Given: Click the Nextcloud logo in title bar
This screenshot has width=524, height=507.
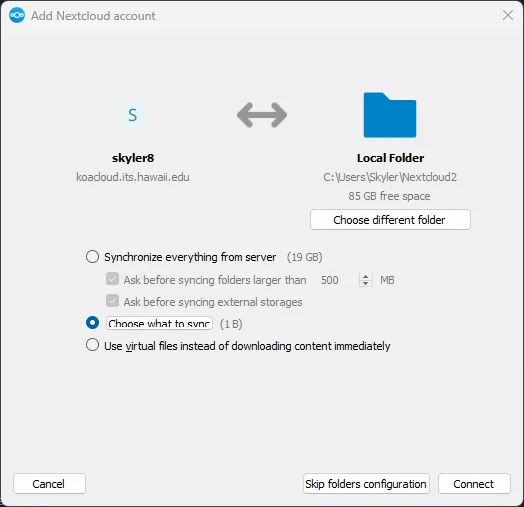Looking at the screenshot, I should pos(17,15).
